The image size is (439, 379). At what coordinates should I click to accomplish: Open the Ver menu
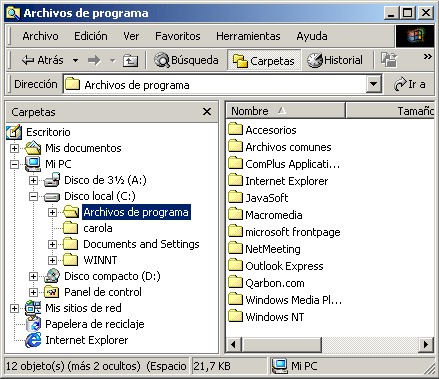tap(131, 36)
